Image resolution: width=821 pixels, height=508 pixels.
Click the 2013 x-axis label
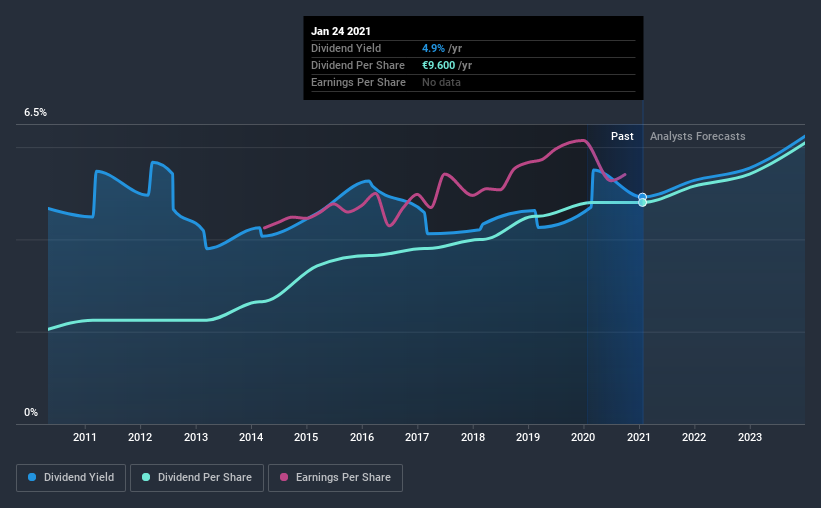click(x=196, y=437)
